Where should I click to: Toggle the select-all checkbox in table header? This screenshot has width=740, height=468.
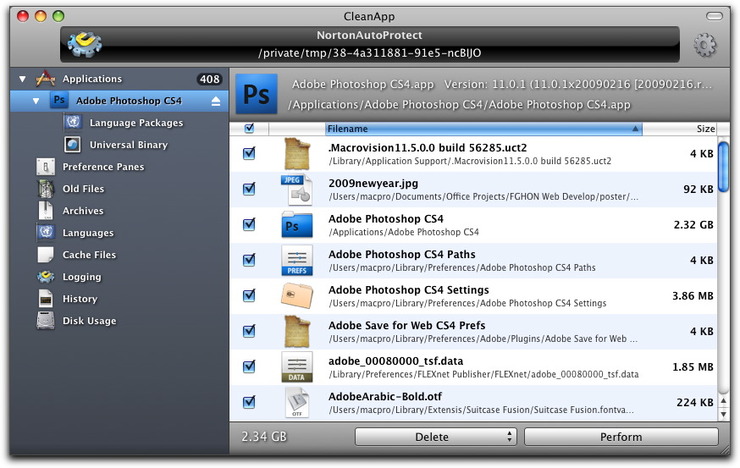point(249,129)
